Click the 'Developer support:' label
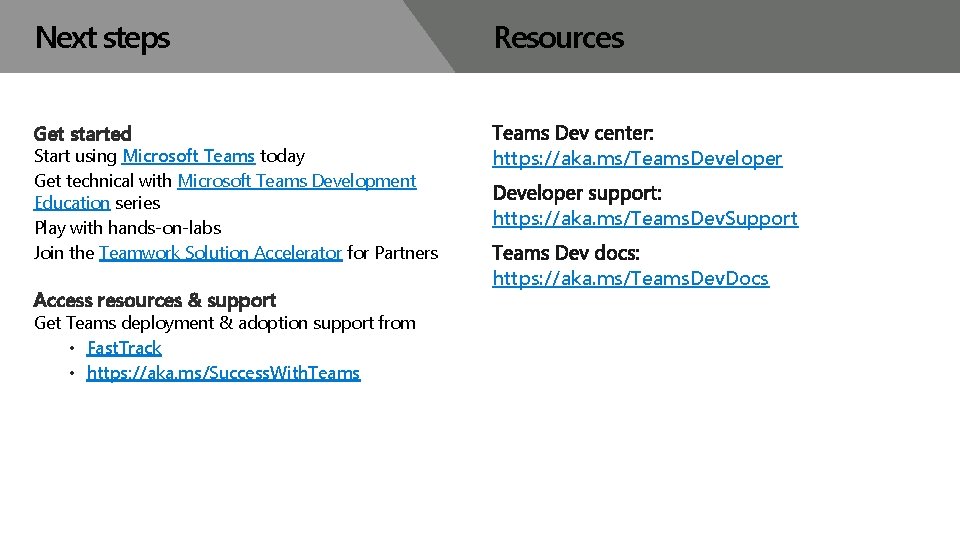 [577, 193]
